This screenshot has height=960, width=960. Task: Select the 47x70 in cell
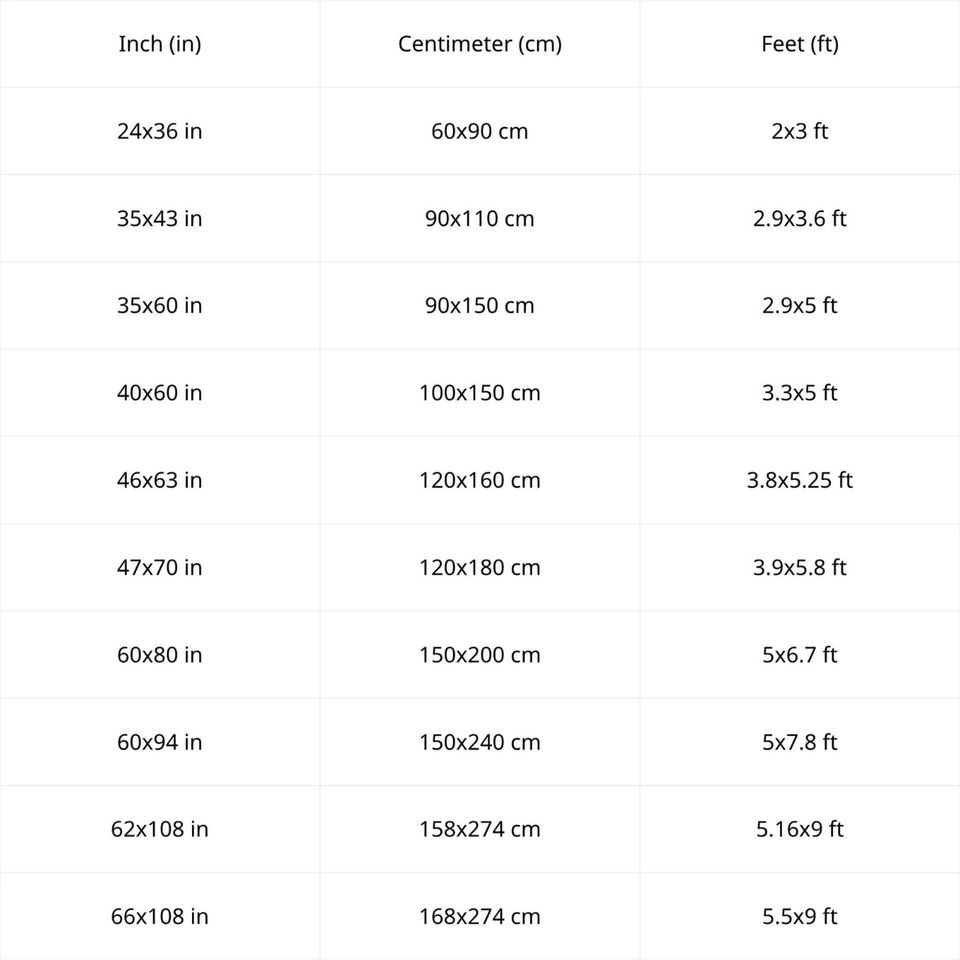[x=160, y=567]
